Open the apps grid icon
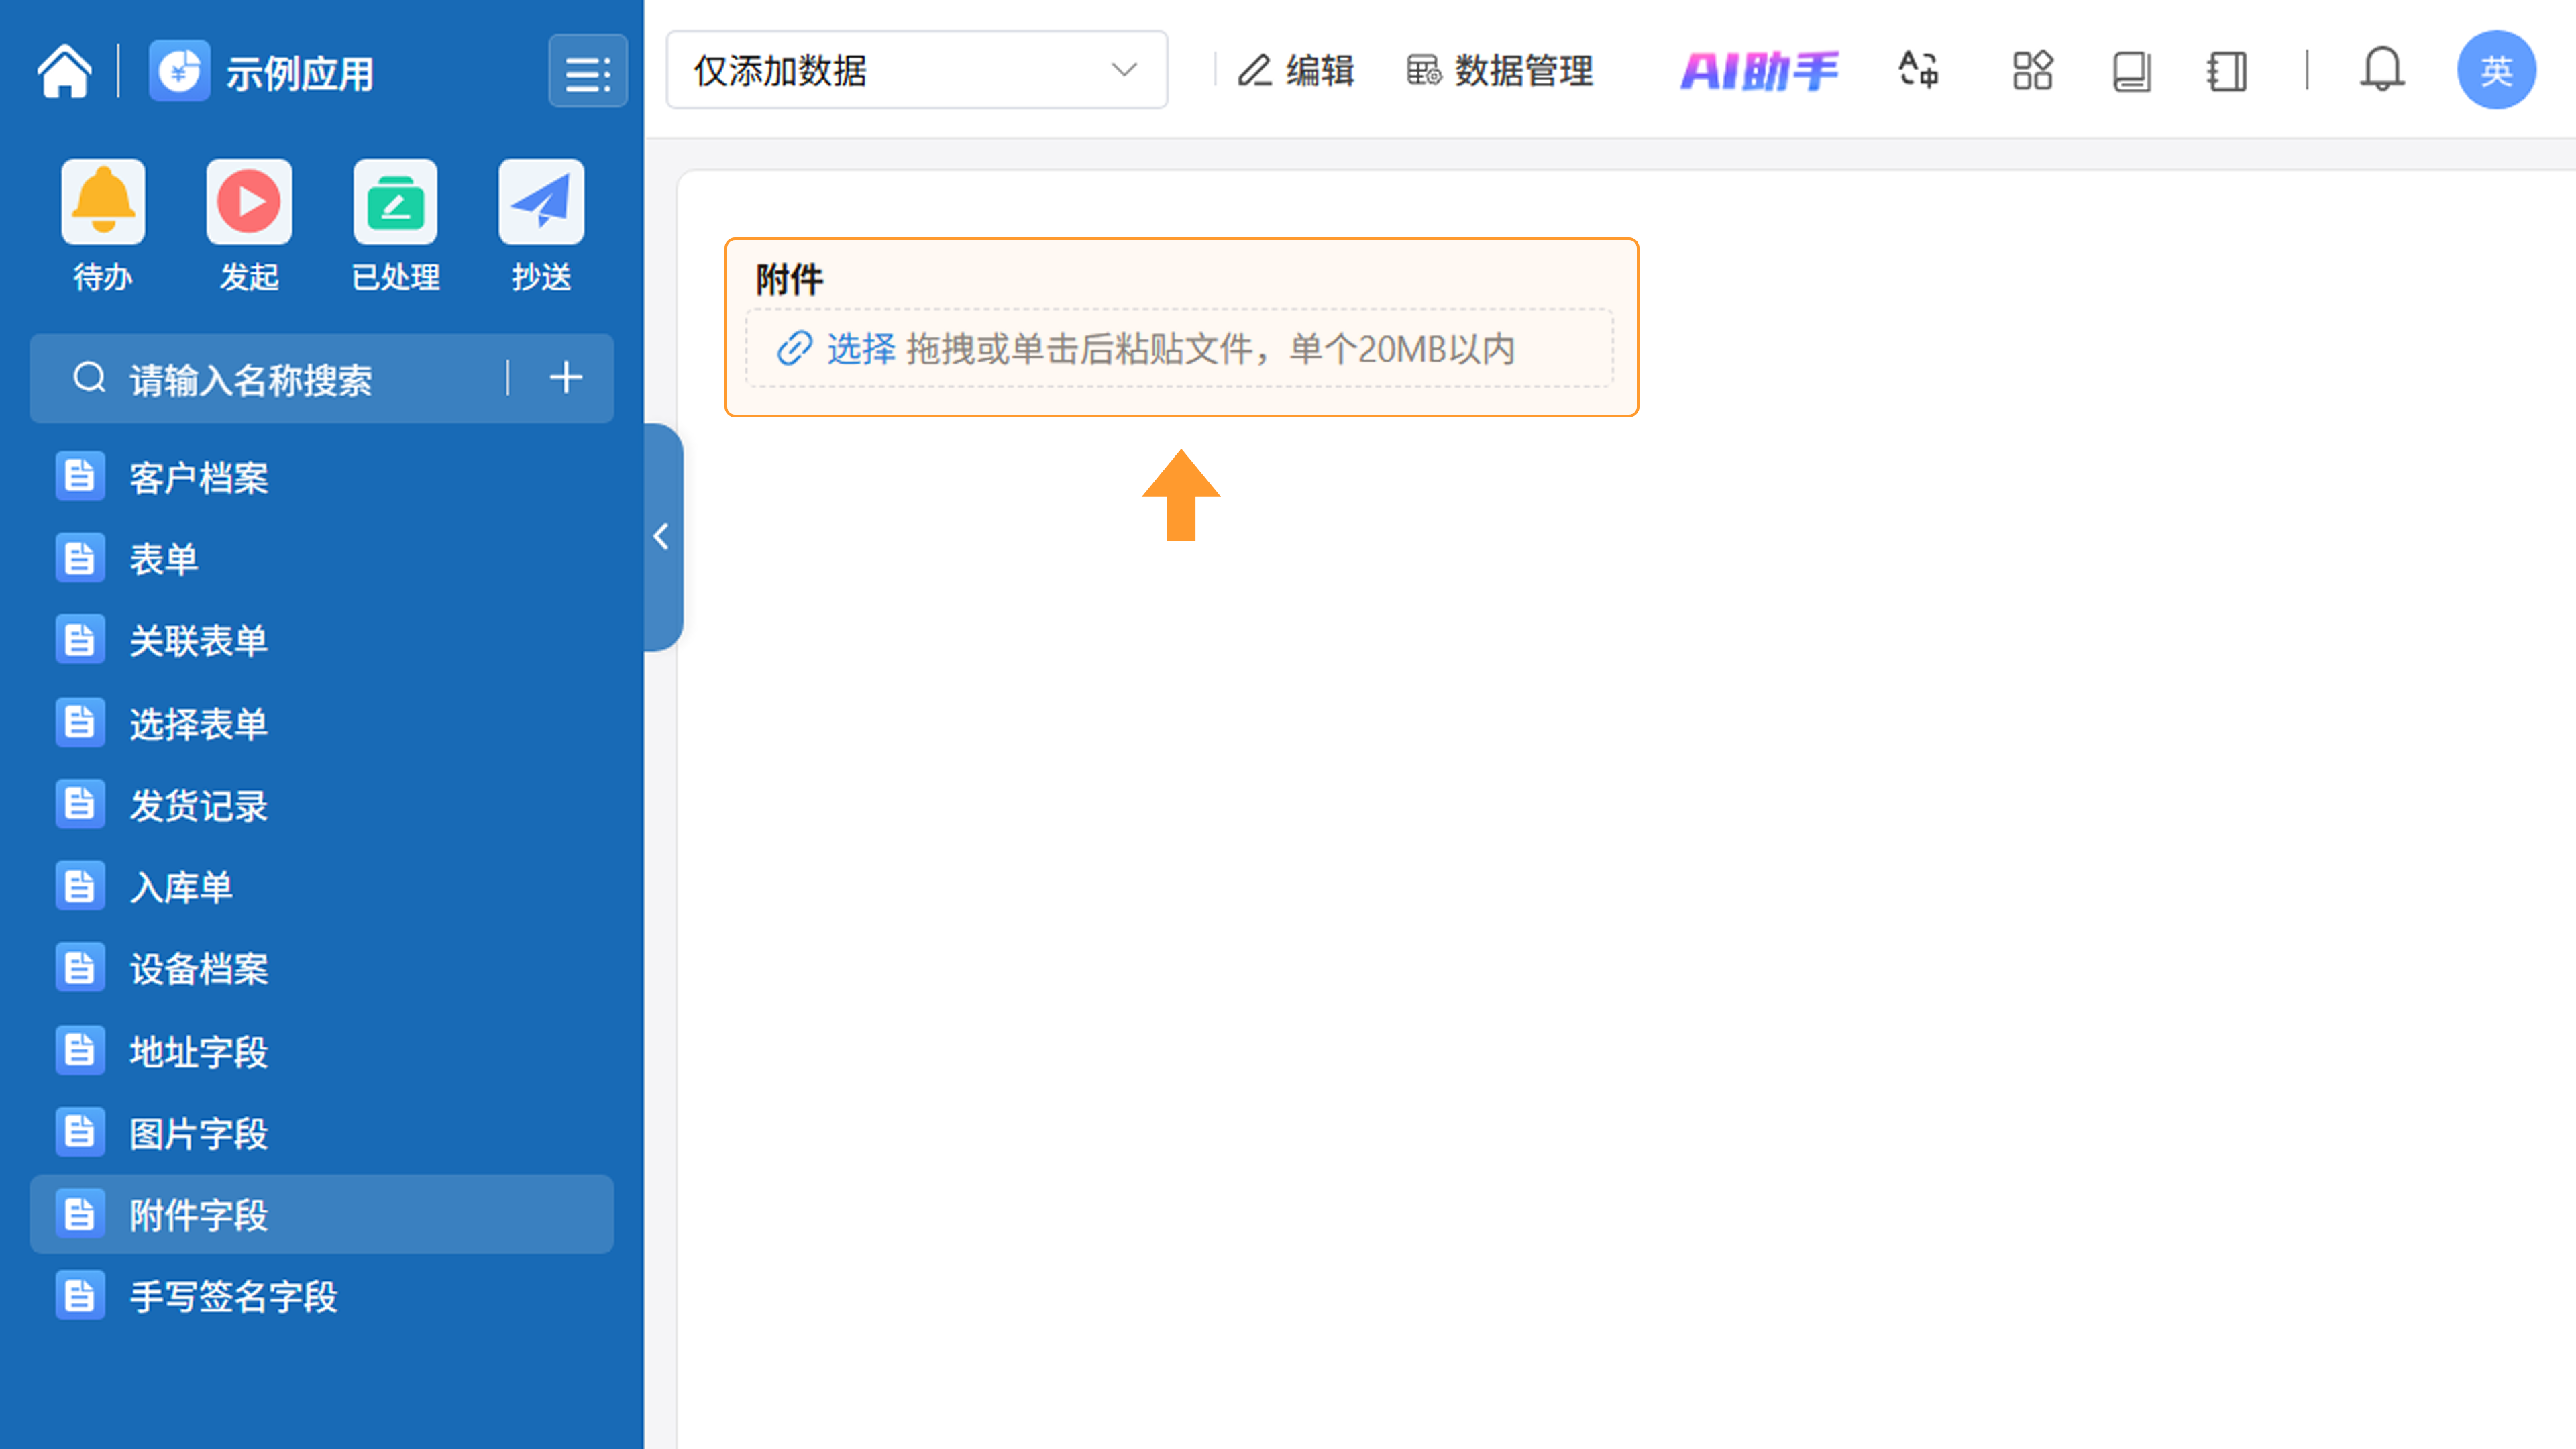Screen dimensions: 2576x1449 click(2032, 71)
